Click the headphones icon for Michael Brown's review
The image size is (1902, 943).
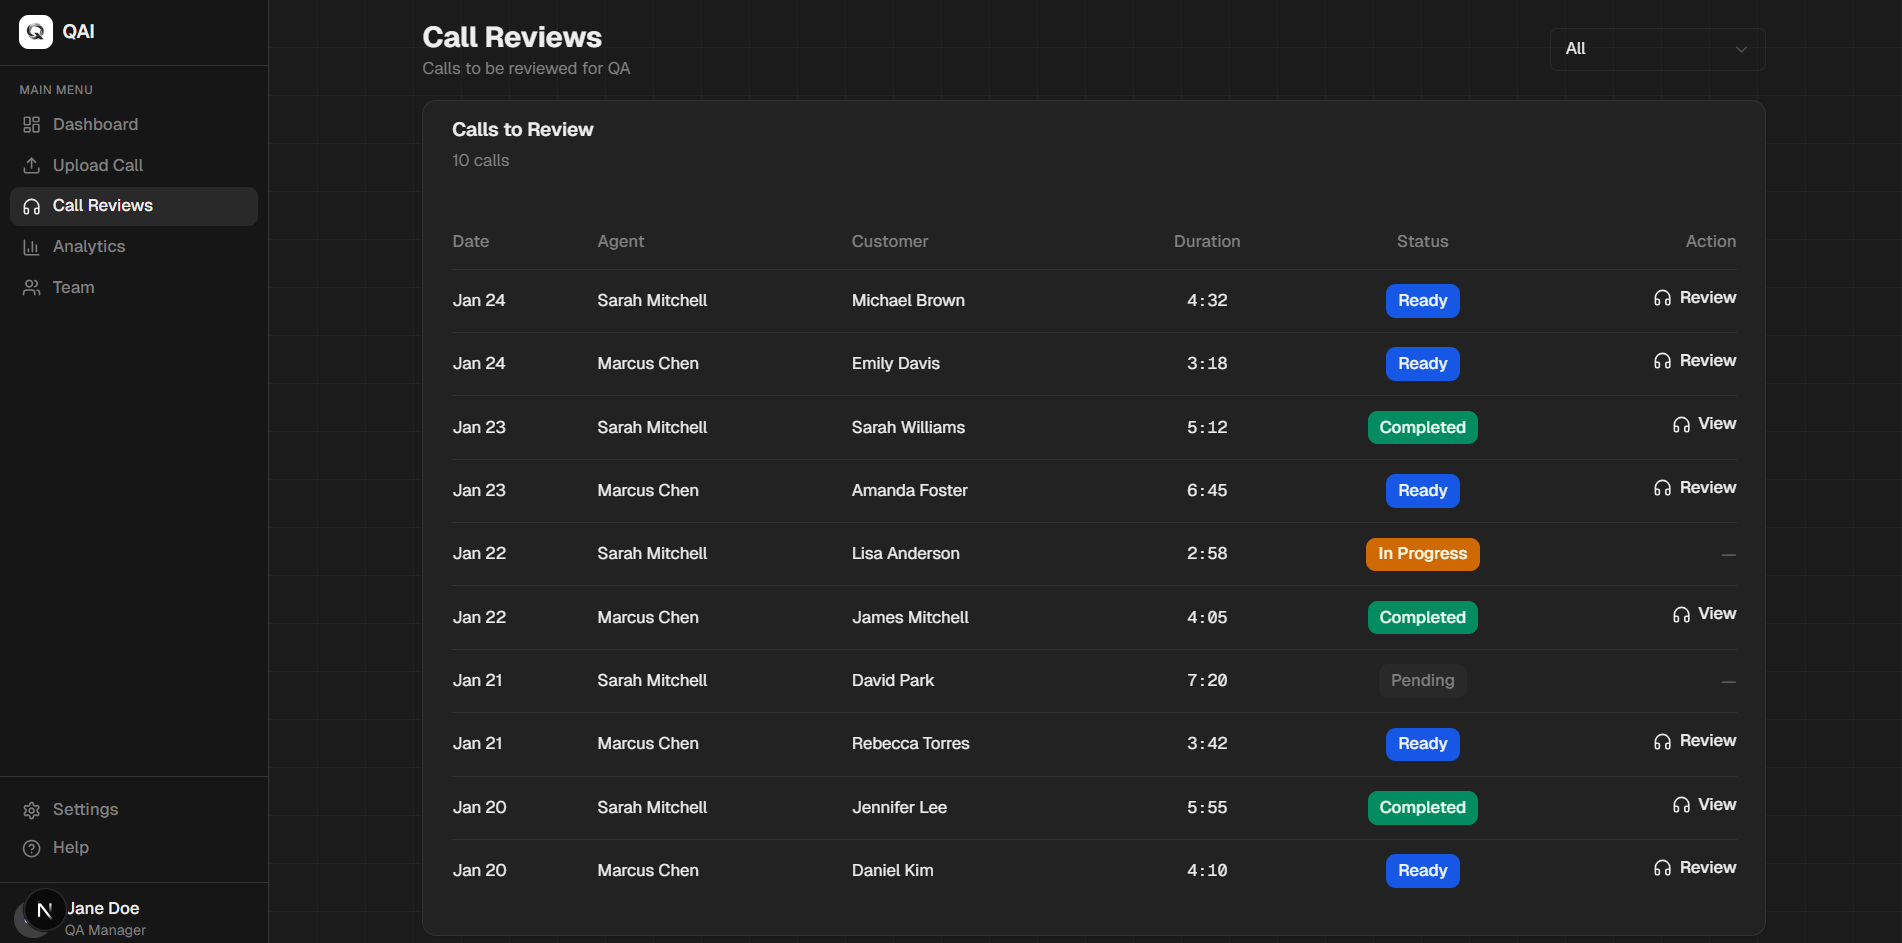point(1662,298)
